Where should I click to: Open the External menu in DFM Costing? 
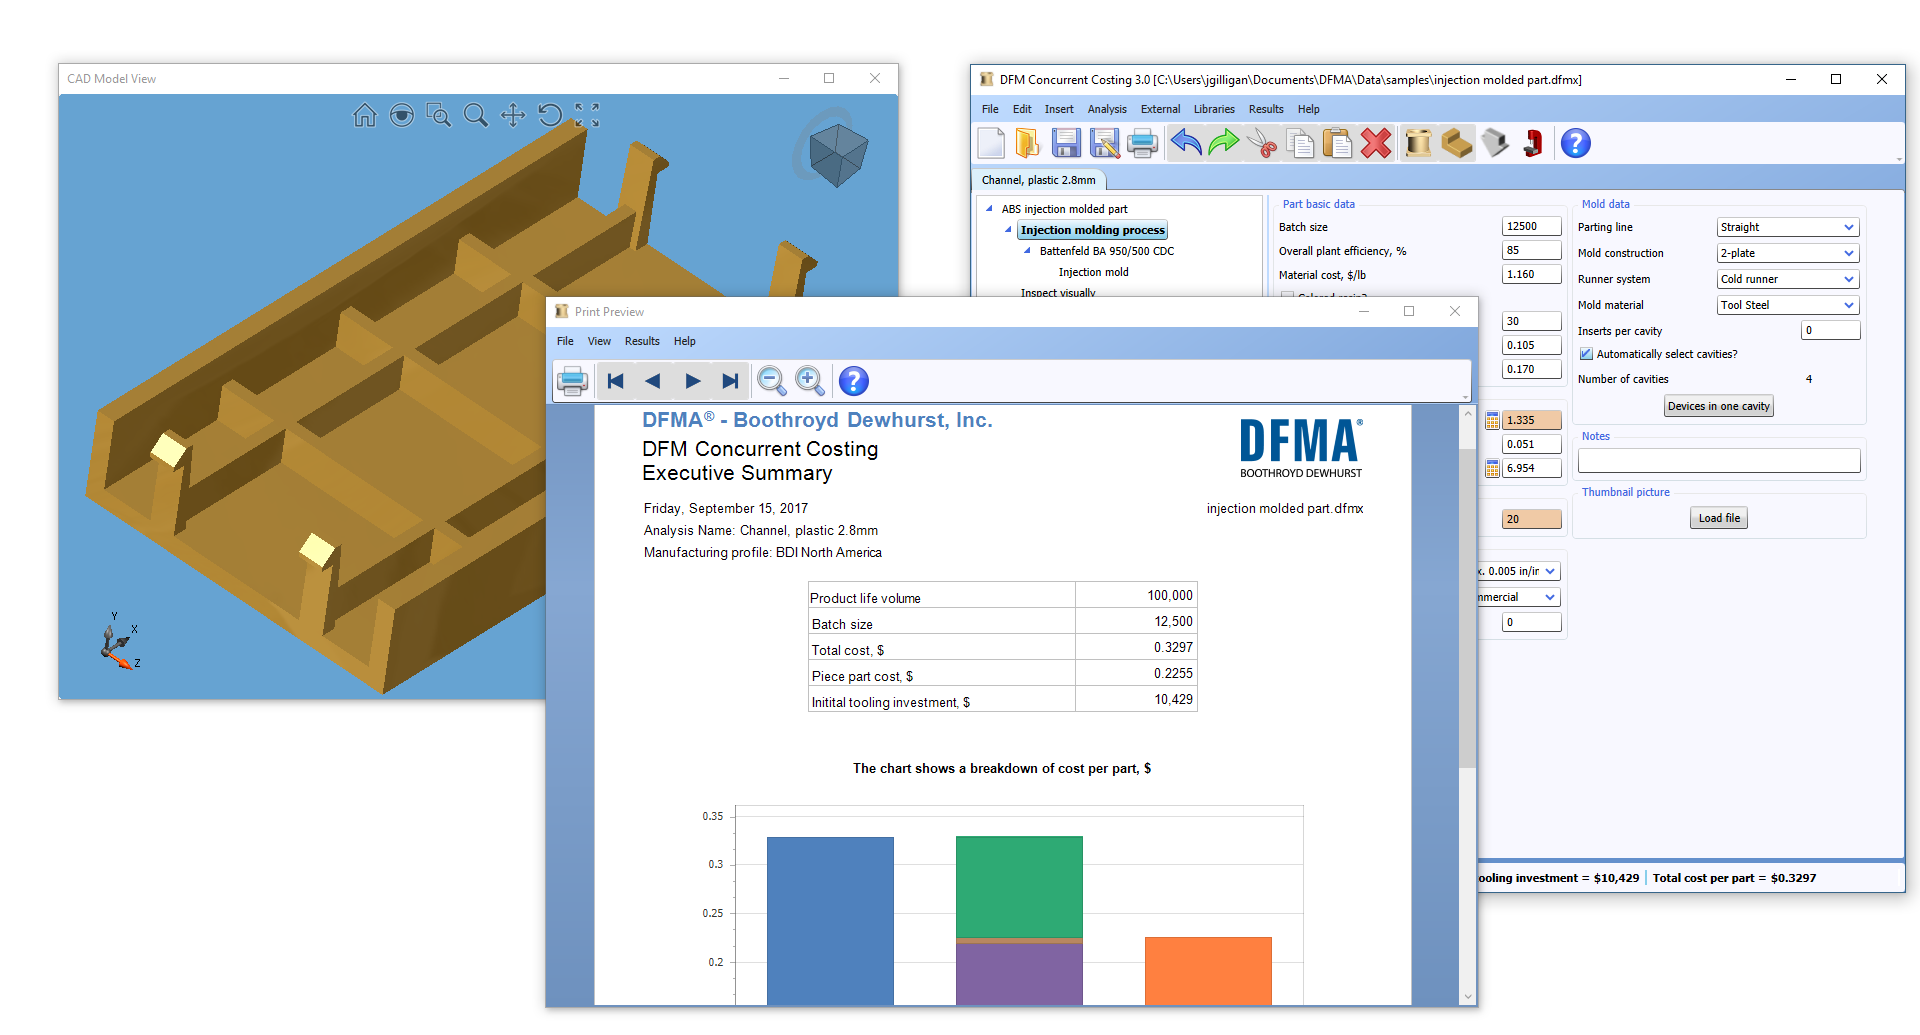1160,109
